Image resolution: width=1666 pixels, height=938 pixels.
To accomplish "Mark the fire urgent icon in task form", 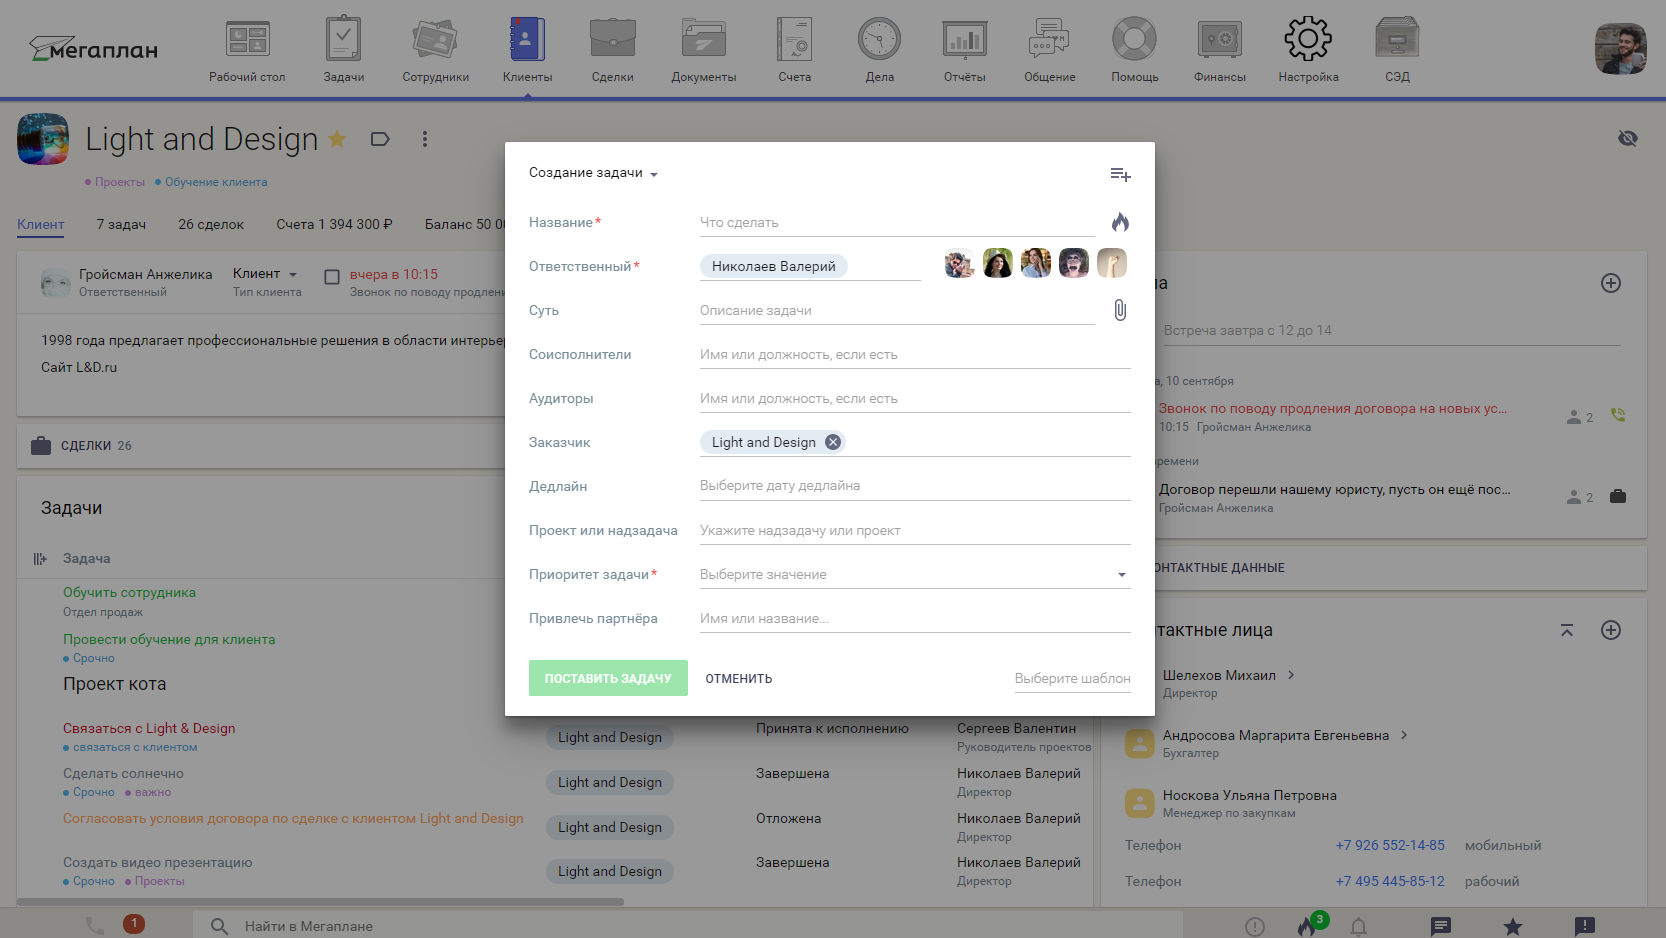I will tap(1120, 222).
